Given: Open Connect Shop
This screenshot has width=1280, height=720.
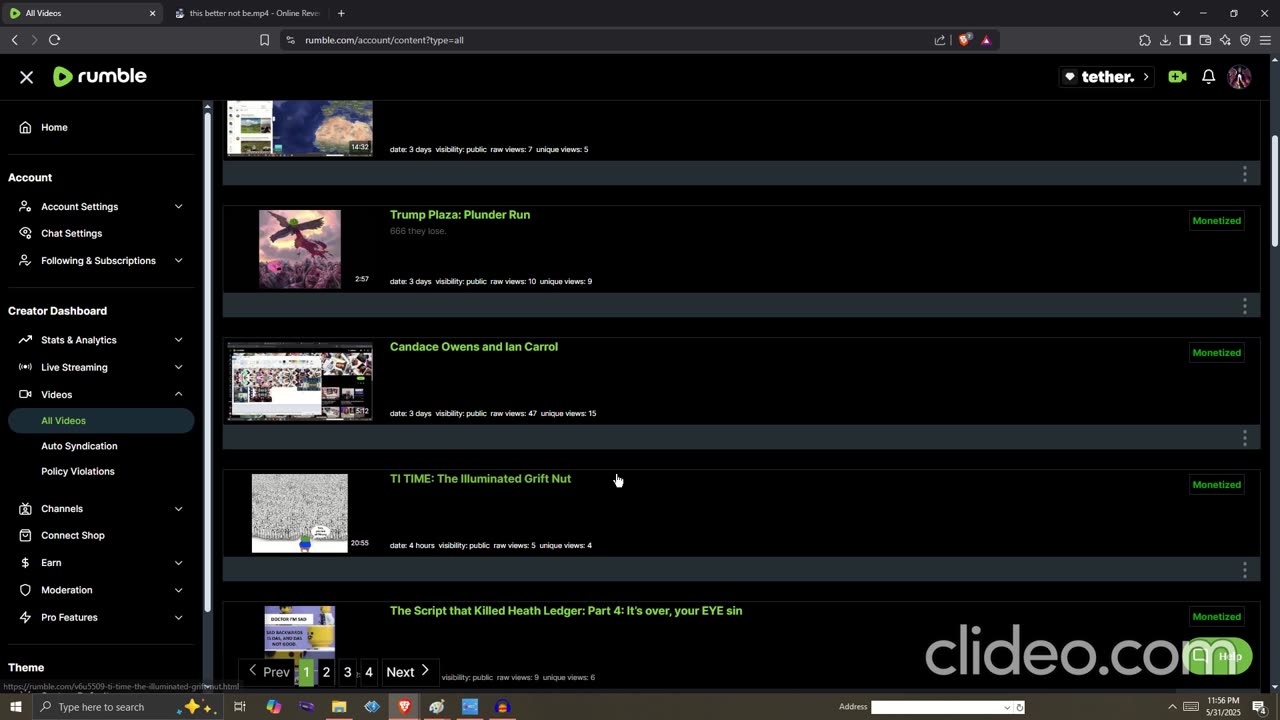Looking at the screenshot, I should coord(72,535).
